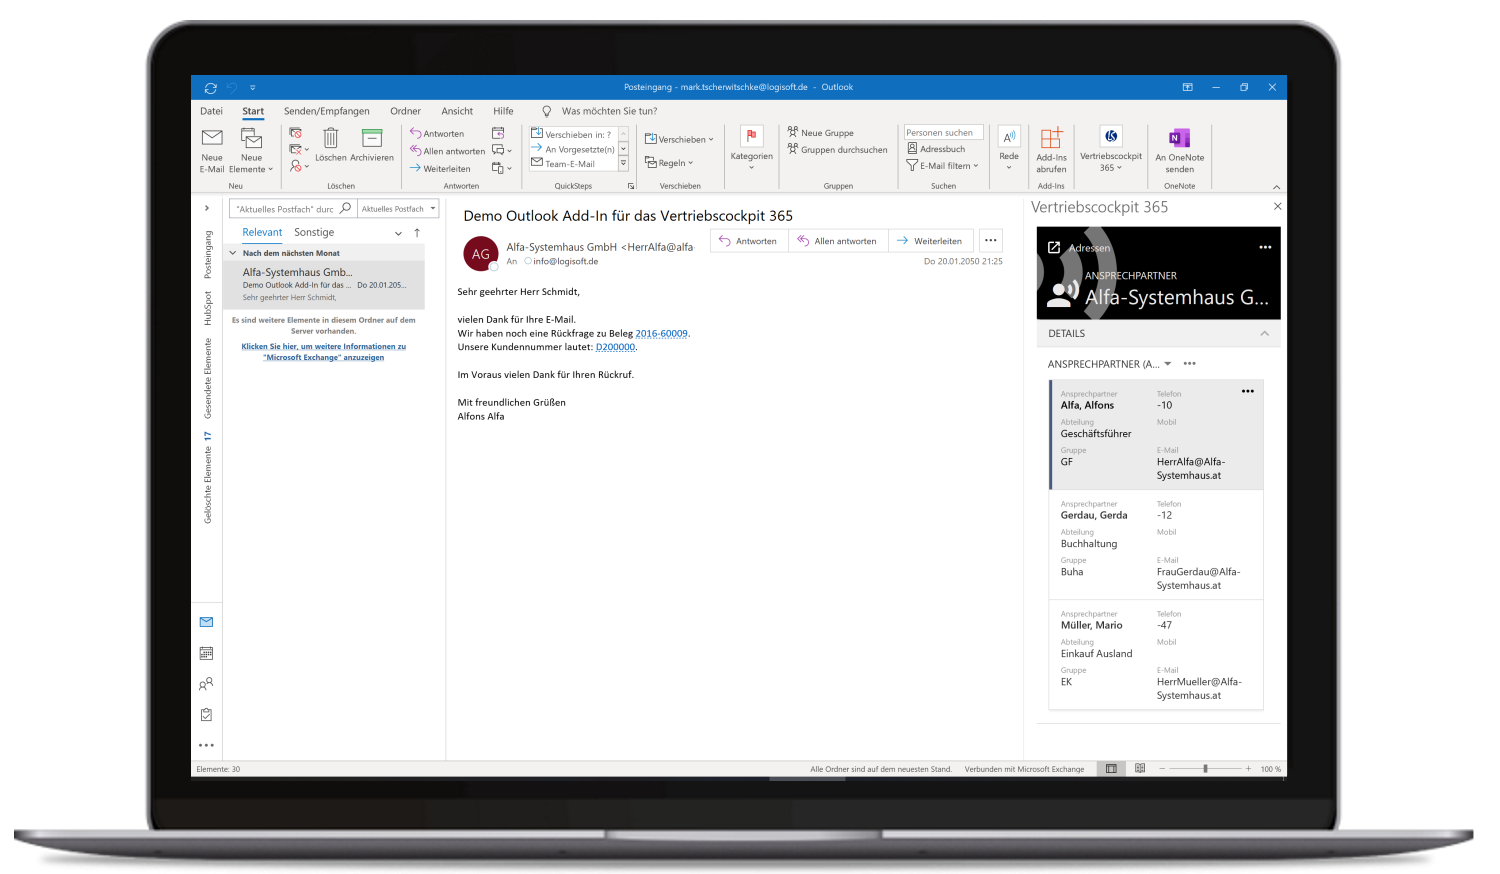Open the E-Mail filtern dropdown
This screenshot has height=874, width=1500.
pyautogui.click(x=942, y=165)
